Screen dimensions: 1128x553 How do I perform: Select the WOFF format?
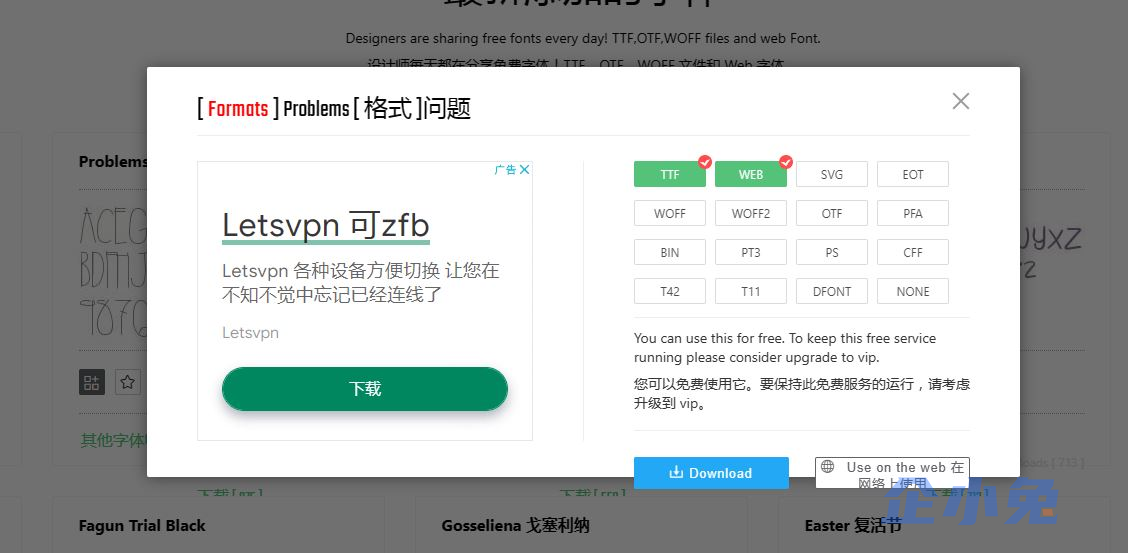coord(670,214)
